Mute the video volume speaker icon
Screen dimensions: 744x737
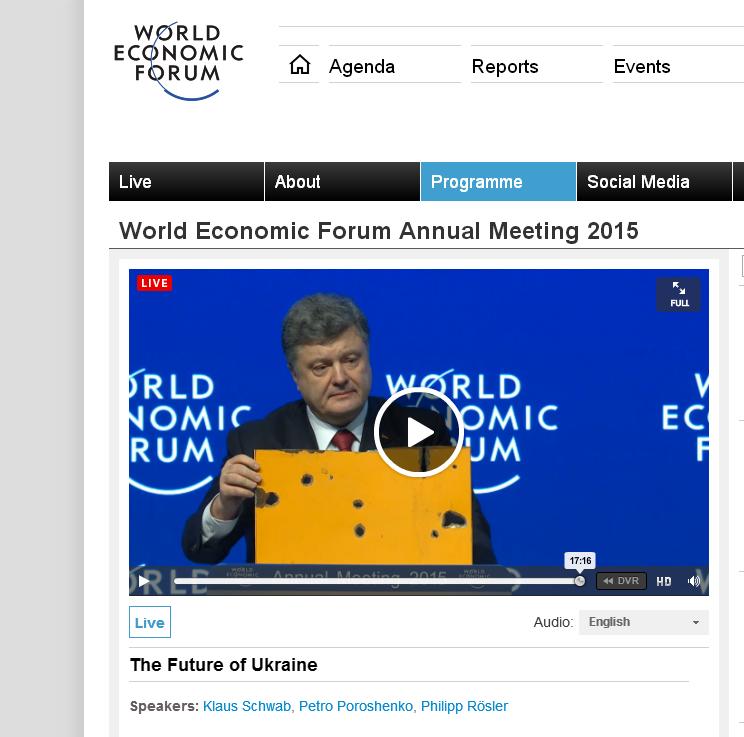click(x=694, y=581)
